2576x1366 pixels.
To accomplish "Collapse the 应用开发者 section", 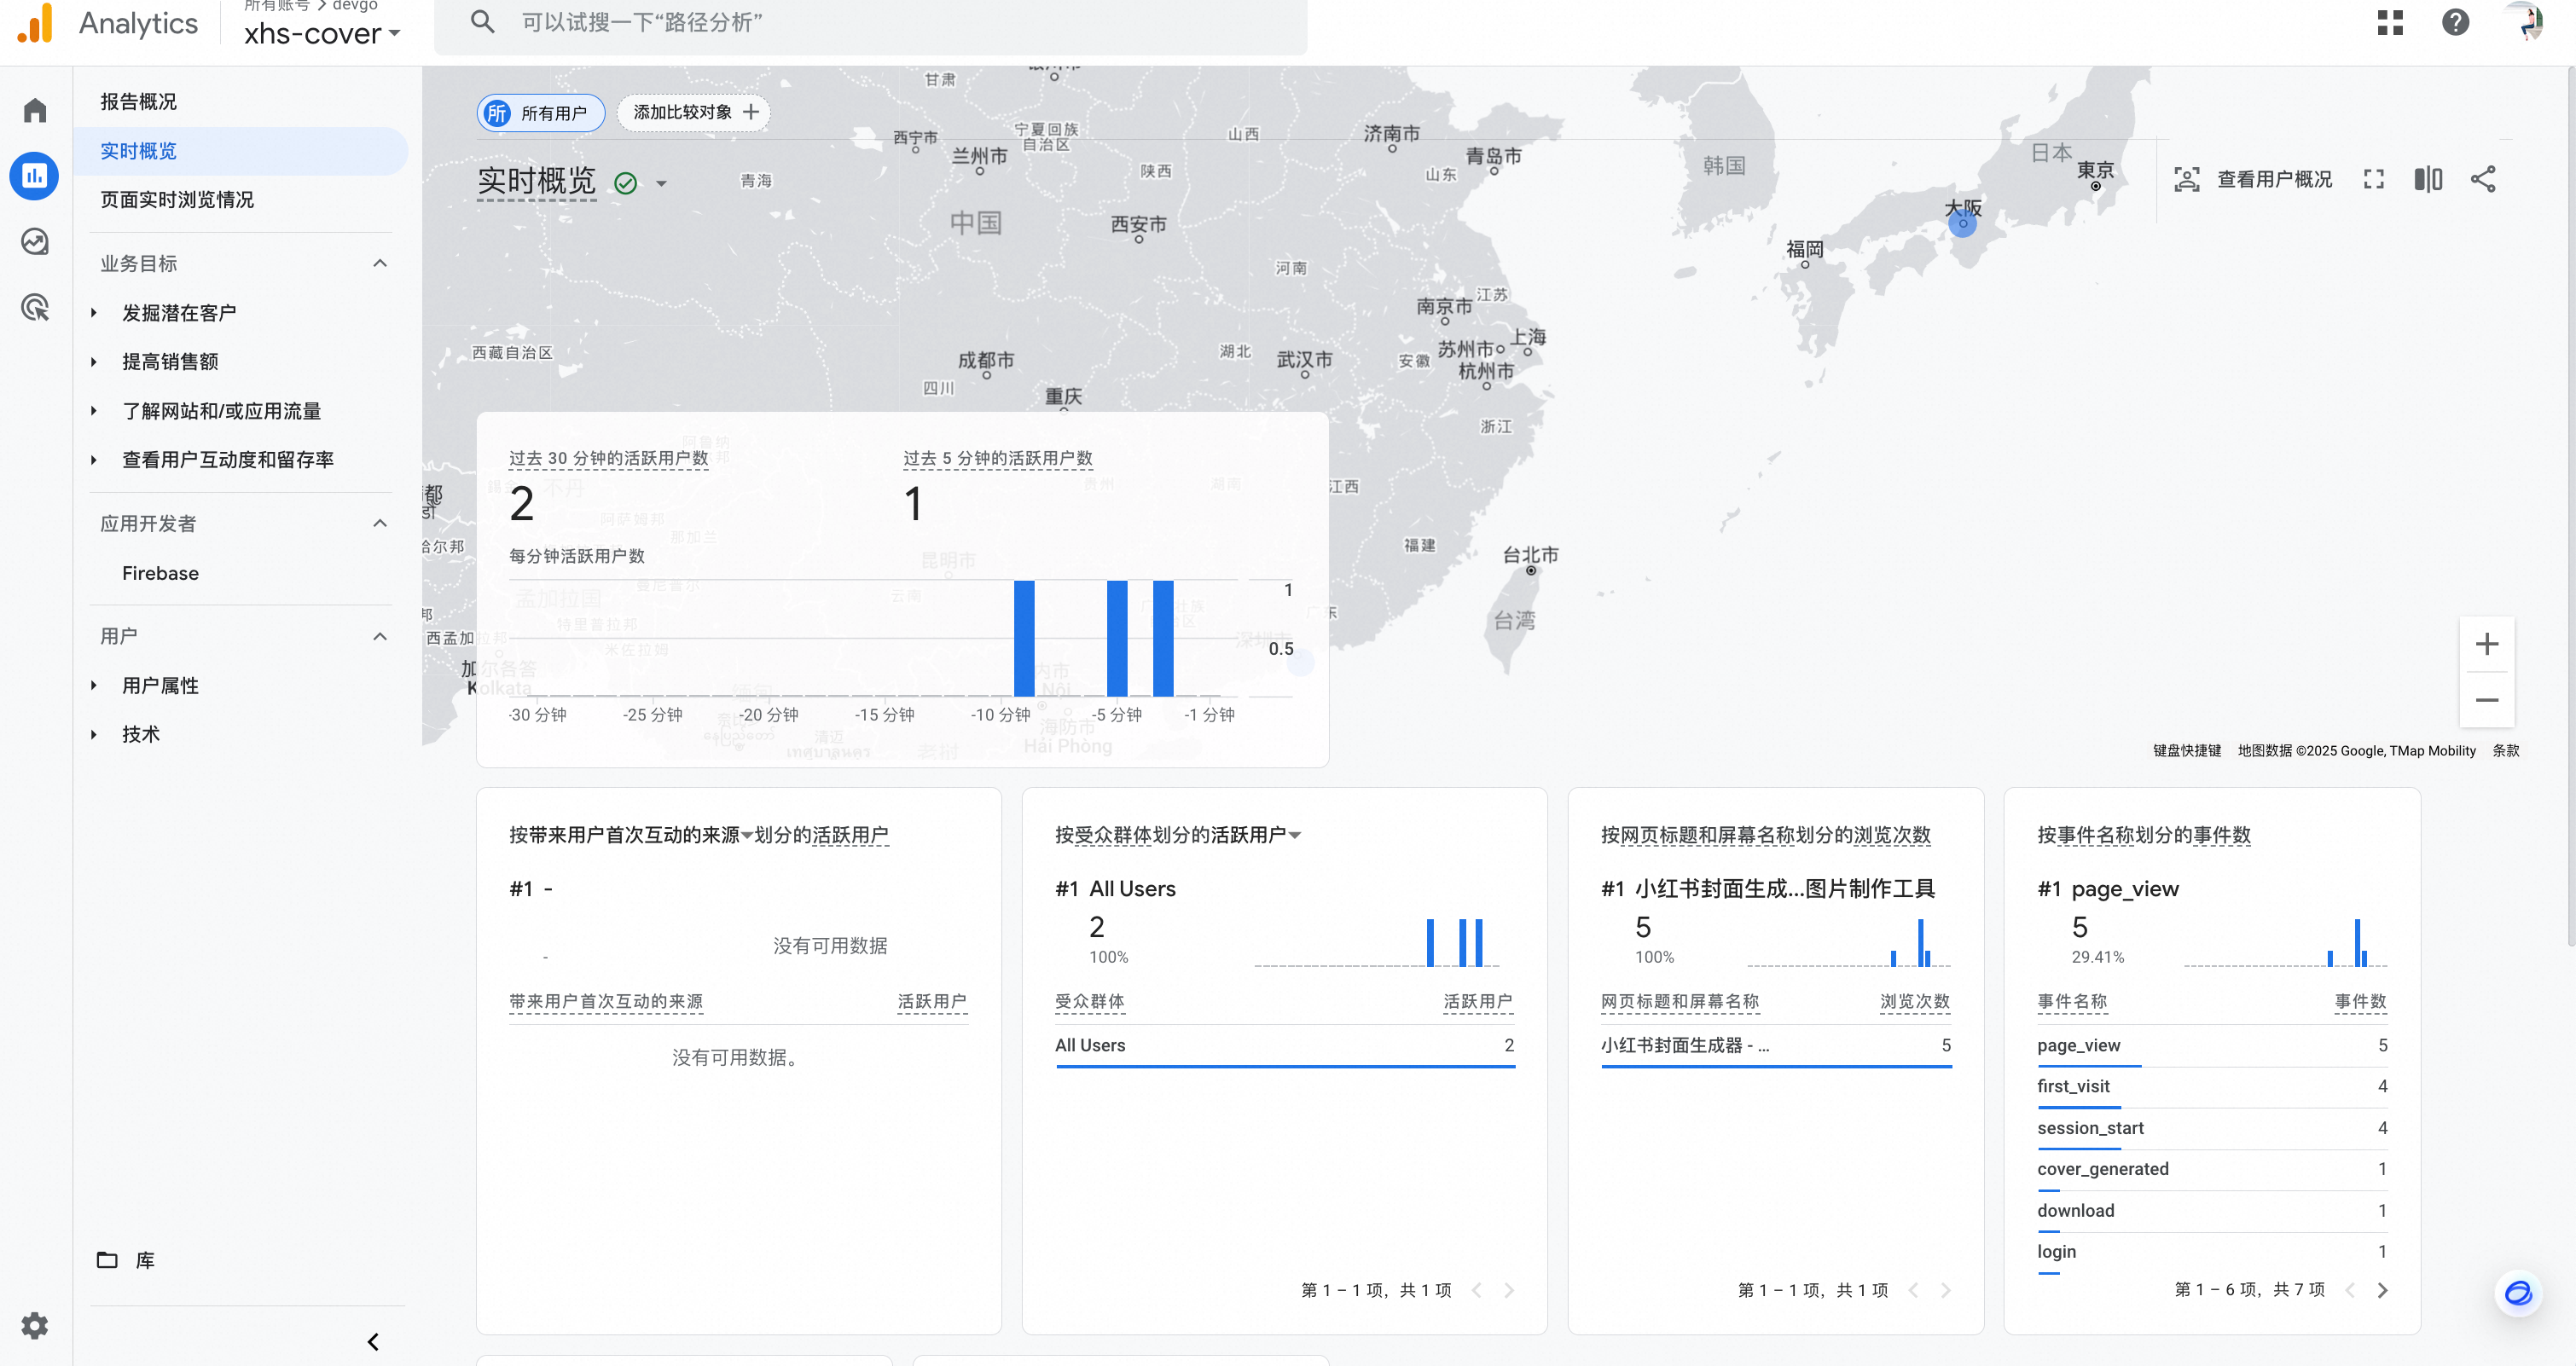I will point(380,523).
